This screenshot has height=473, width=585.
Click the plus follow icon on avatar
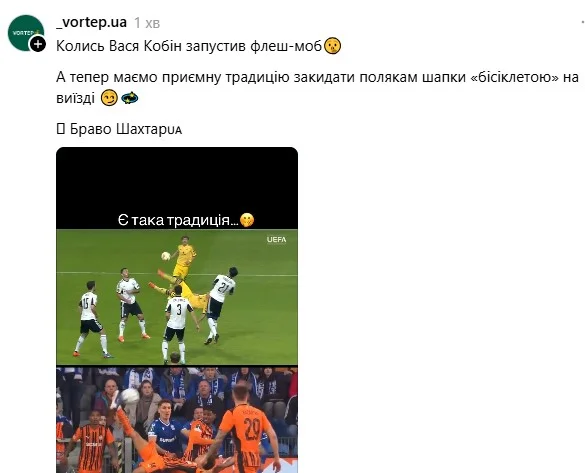point(38,44)
